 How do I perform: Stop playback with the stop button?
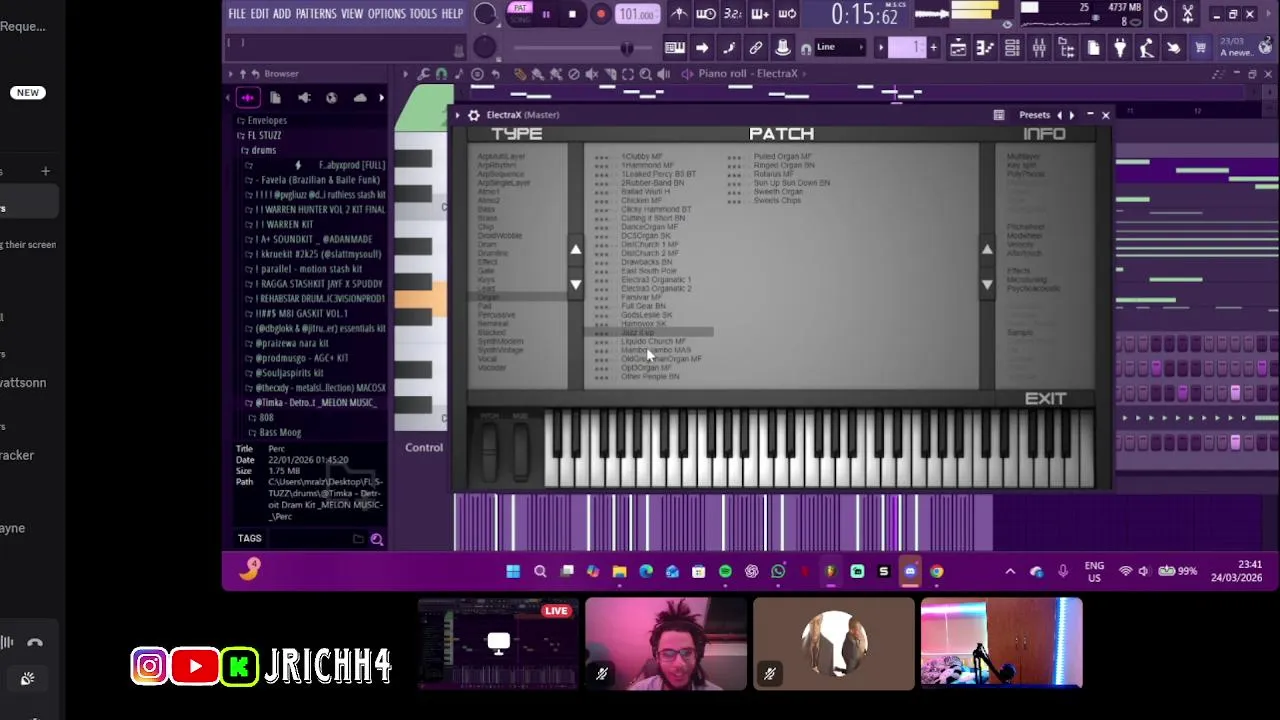[572, 14]
